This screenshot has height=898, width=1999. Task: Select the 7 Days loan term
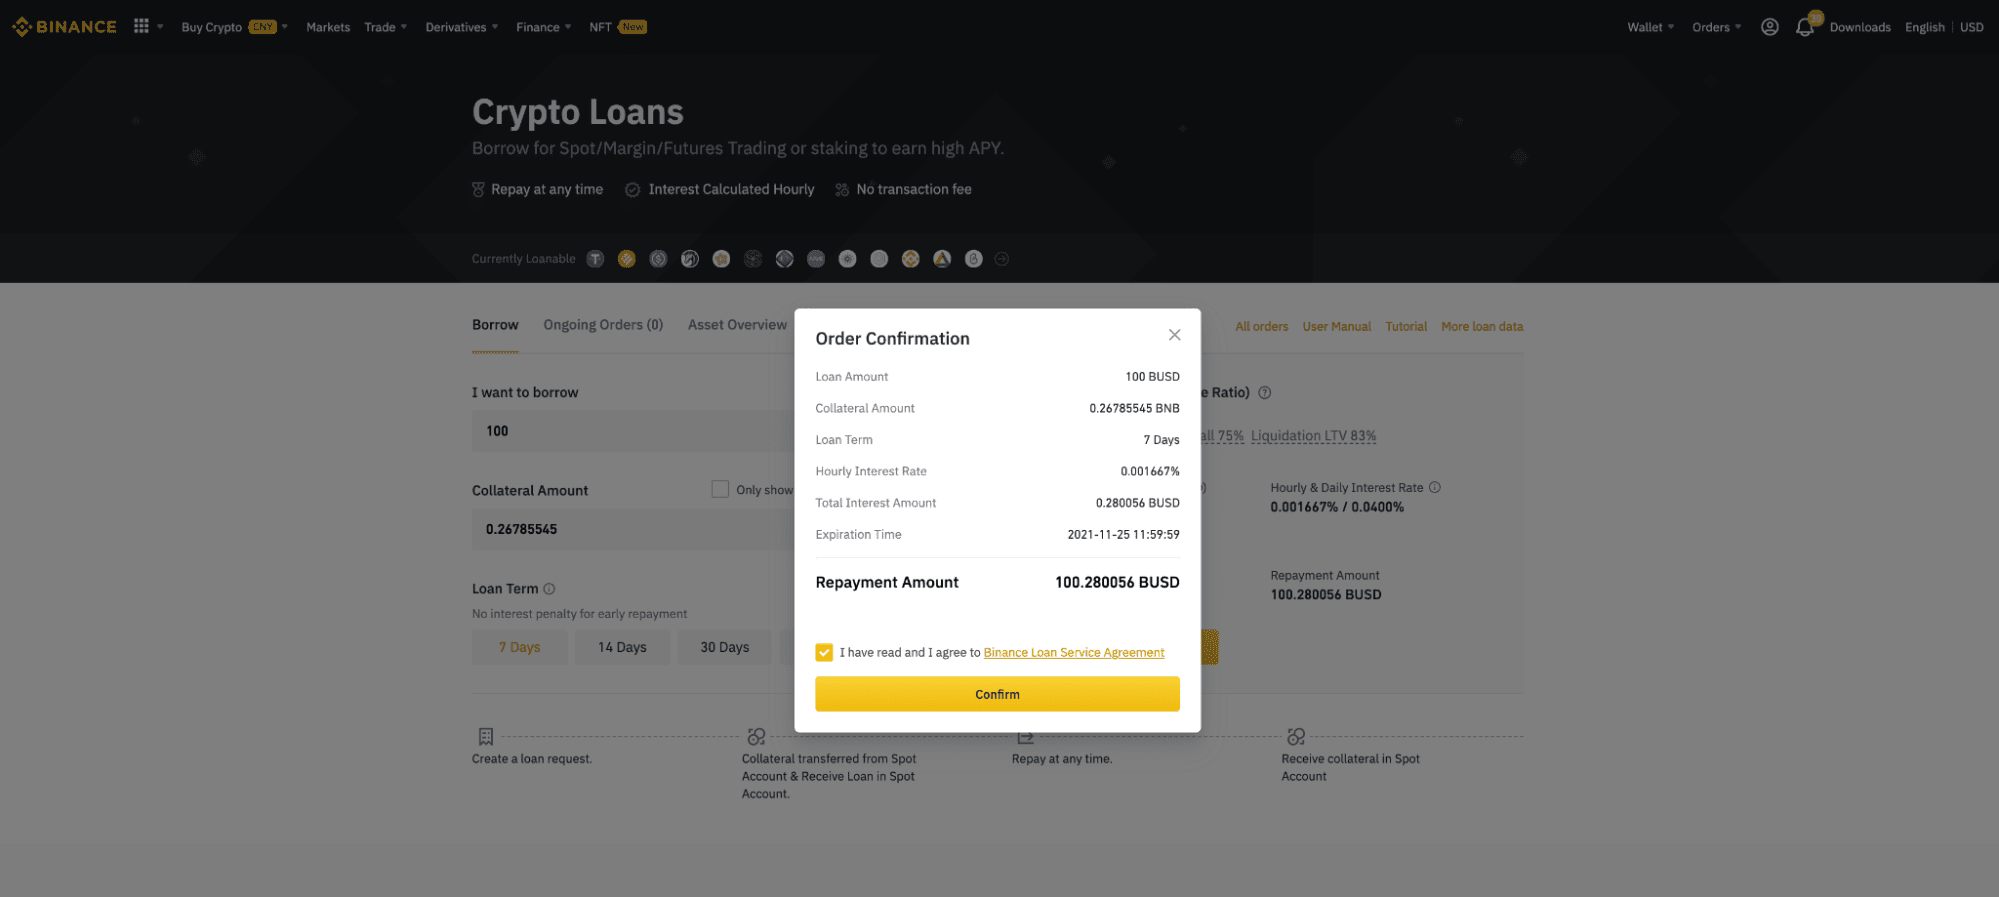tap(520, 647)
